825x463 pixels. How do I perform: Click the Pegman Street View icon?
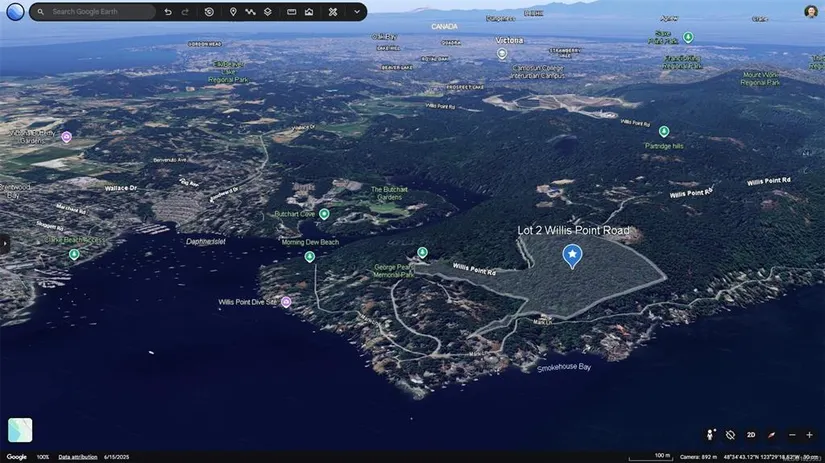coord(711,435)
